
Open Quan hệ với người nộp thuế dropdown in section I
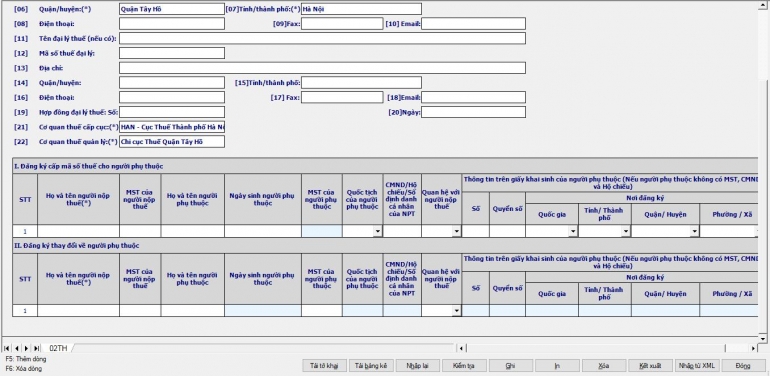pos(457,231)
